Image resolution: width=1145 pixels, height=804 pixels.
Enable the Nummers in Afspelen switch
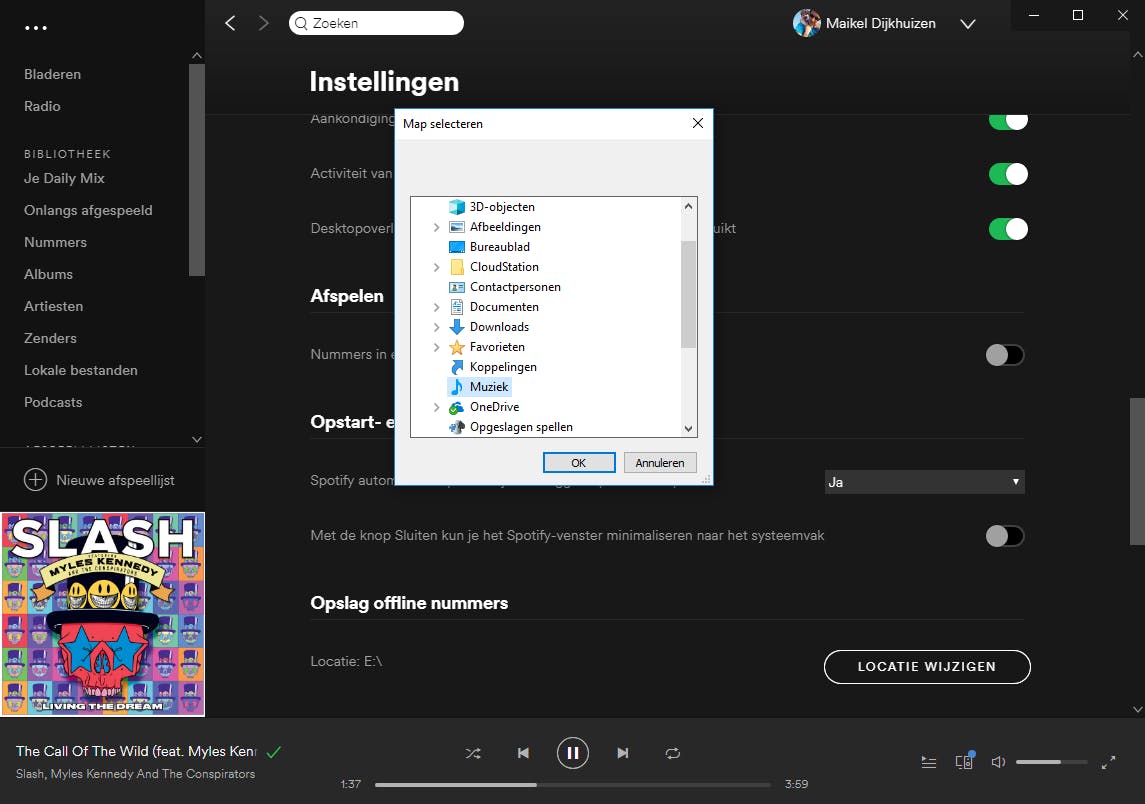(1005, 355)
